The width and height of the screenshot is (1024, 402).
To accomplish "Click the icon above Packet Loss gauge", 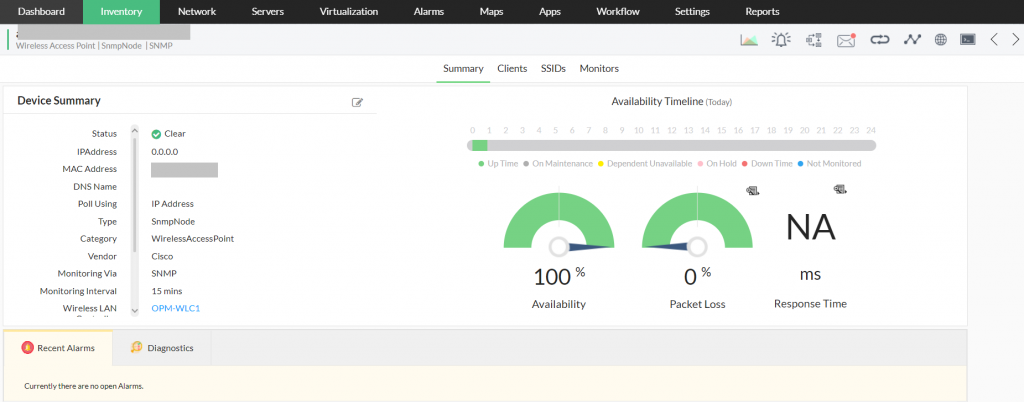I will pos(752,190).
